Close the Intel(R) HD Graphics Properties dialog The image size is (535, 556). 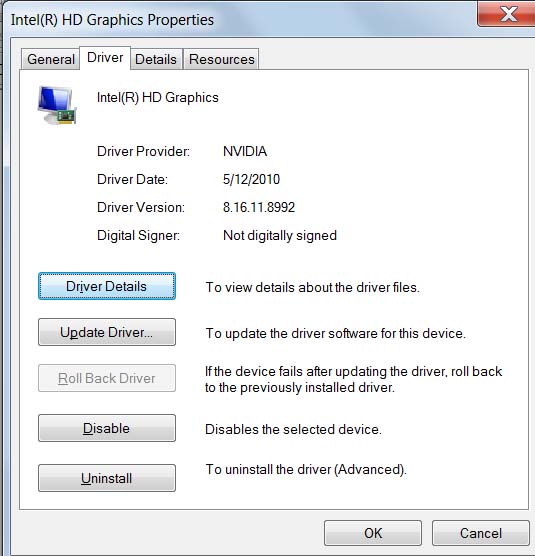tap(507, 14)
